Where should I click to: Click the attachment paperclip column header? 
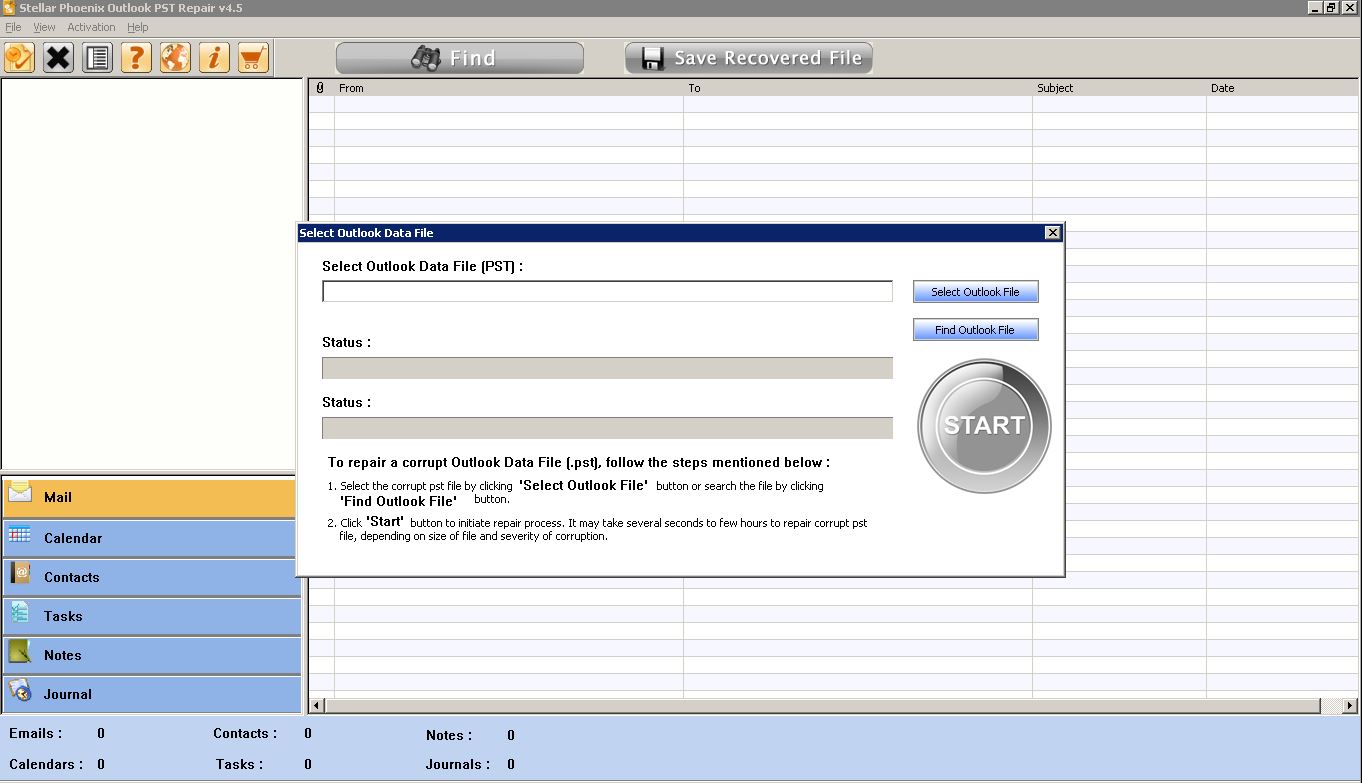click(320, 88)
